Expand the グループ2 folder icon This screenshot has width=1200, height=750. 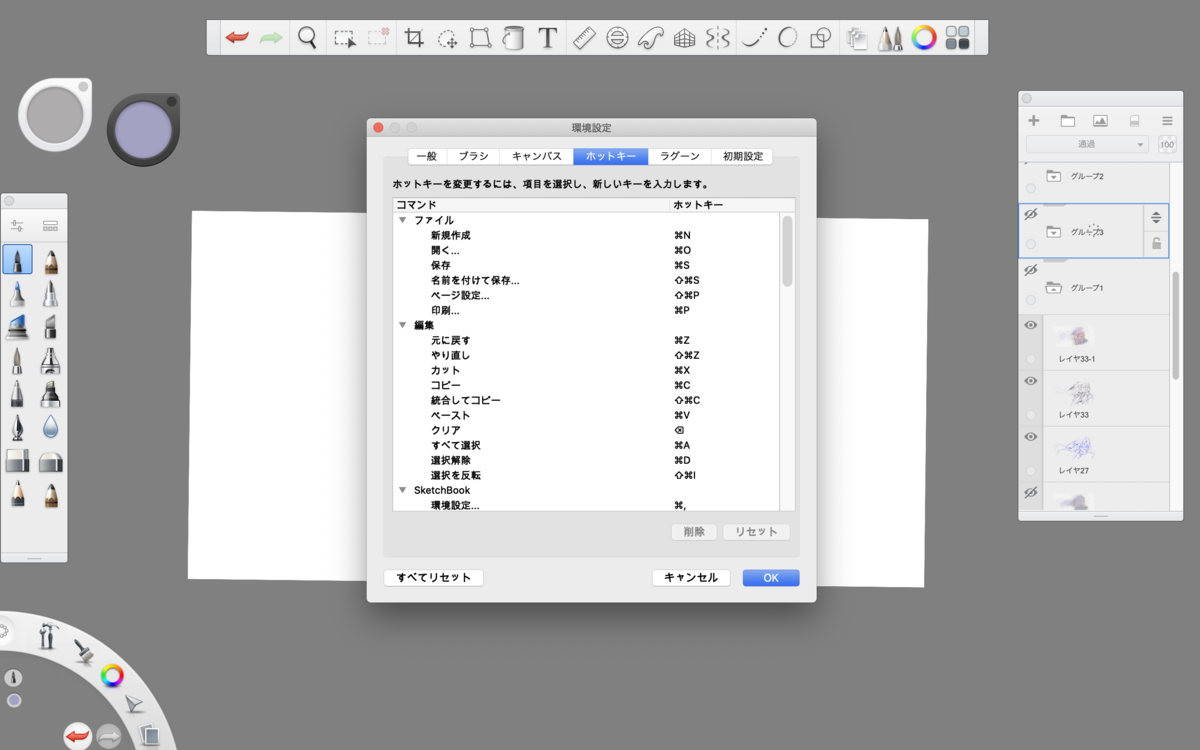point(1053,176)
